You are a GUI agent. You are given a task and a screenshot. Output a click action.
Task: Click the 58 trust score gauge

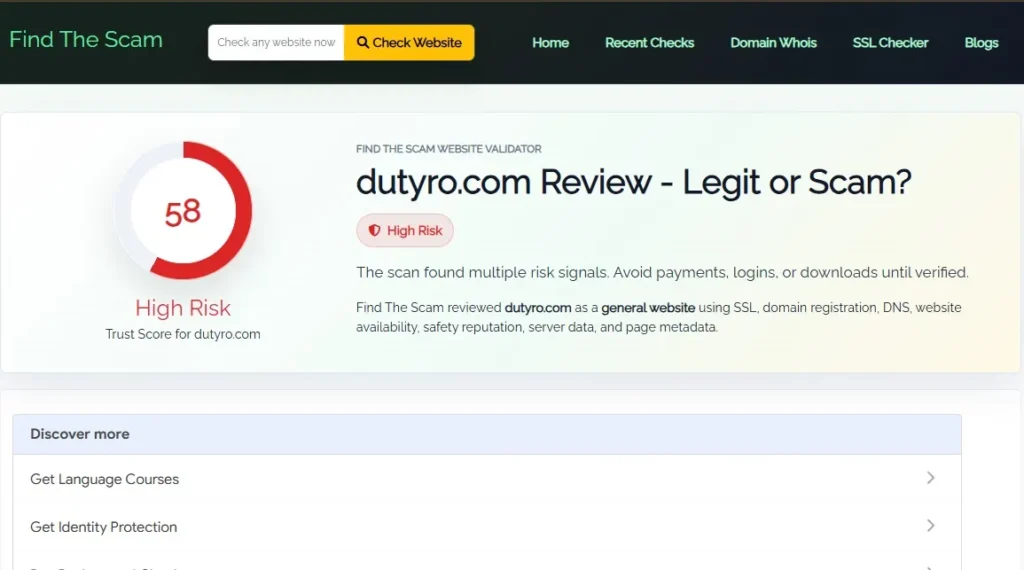(183, 210)
